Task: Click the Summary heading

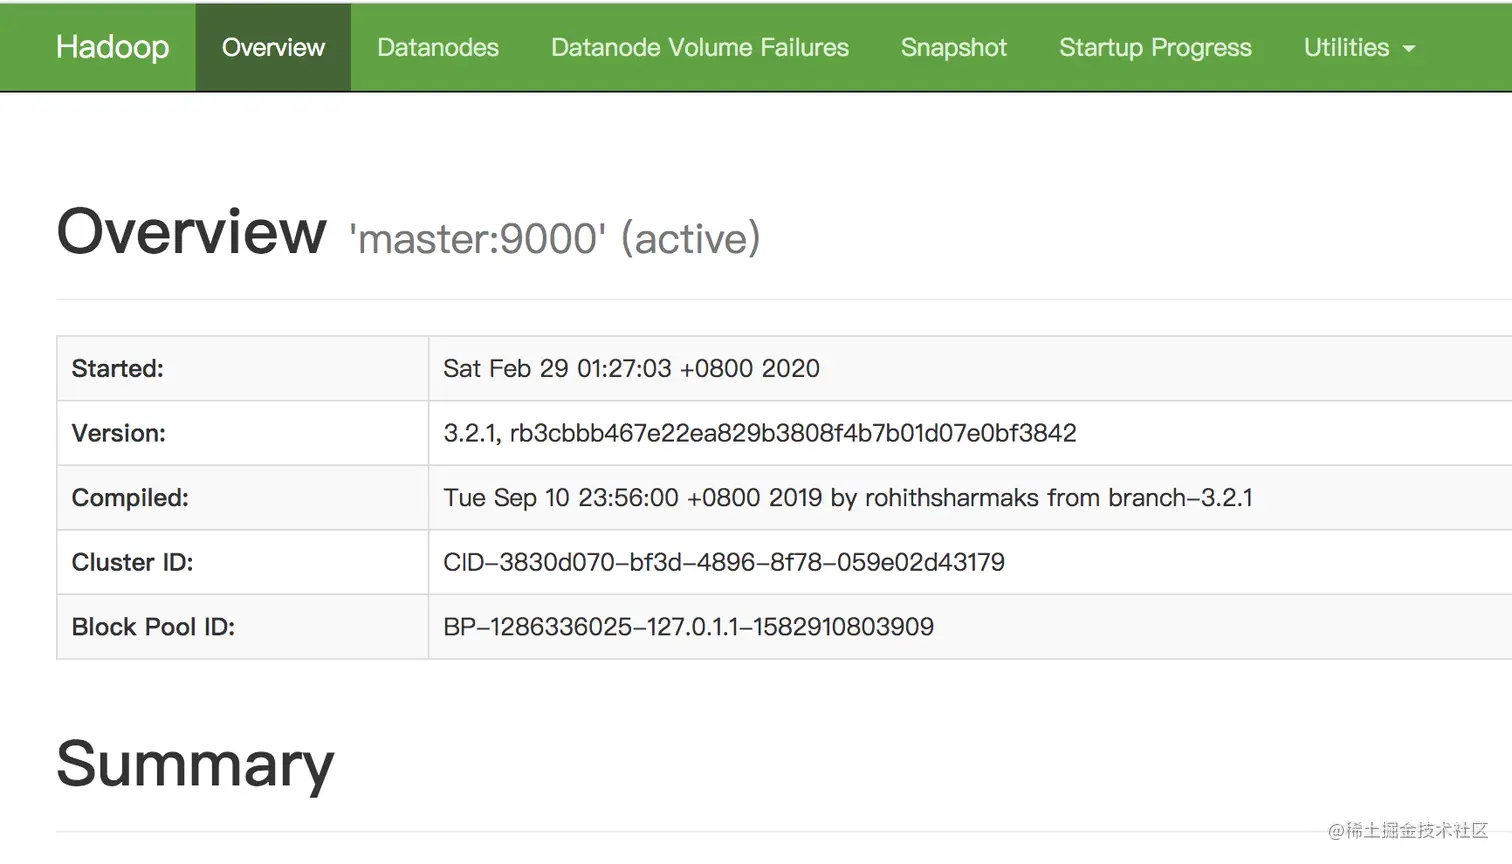Action: [195, 765]
